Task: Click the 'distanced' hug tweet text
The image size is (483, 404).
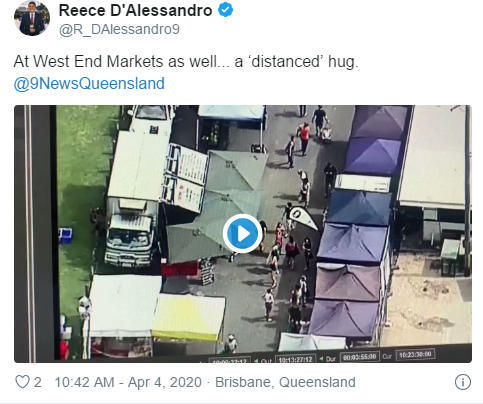Action: (186, 62)
